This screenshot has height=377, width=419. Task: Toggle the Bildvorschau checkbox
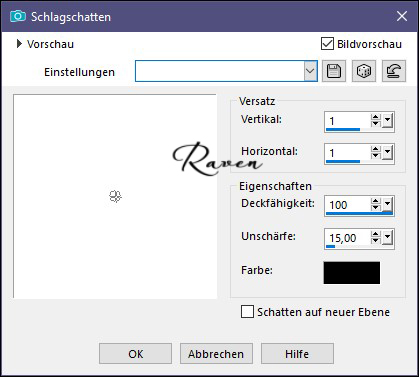tap(327, 44)
